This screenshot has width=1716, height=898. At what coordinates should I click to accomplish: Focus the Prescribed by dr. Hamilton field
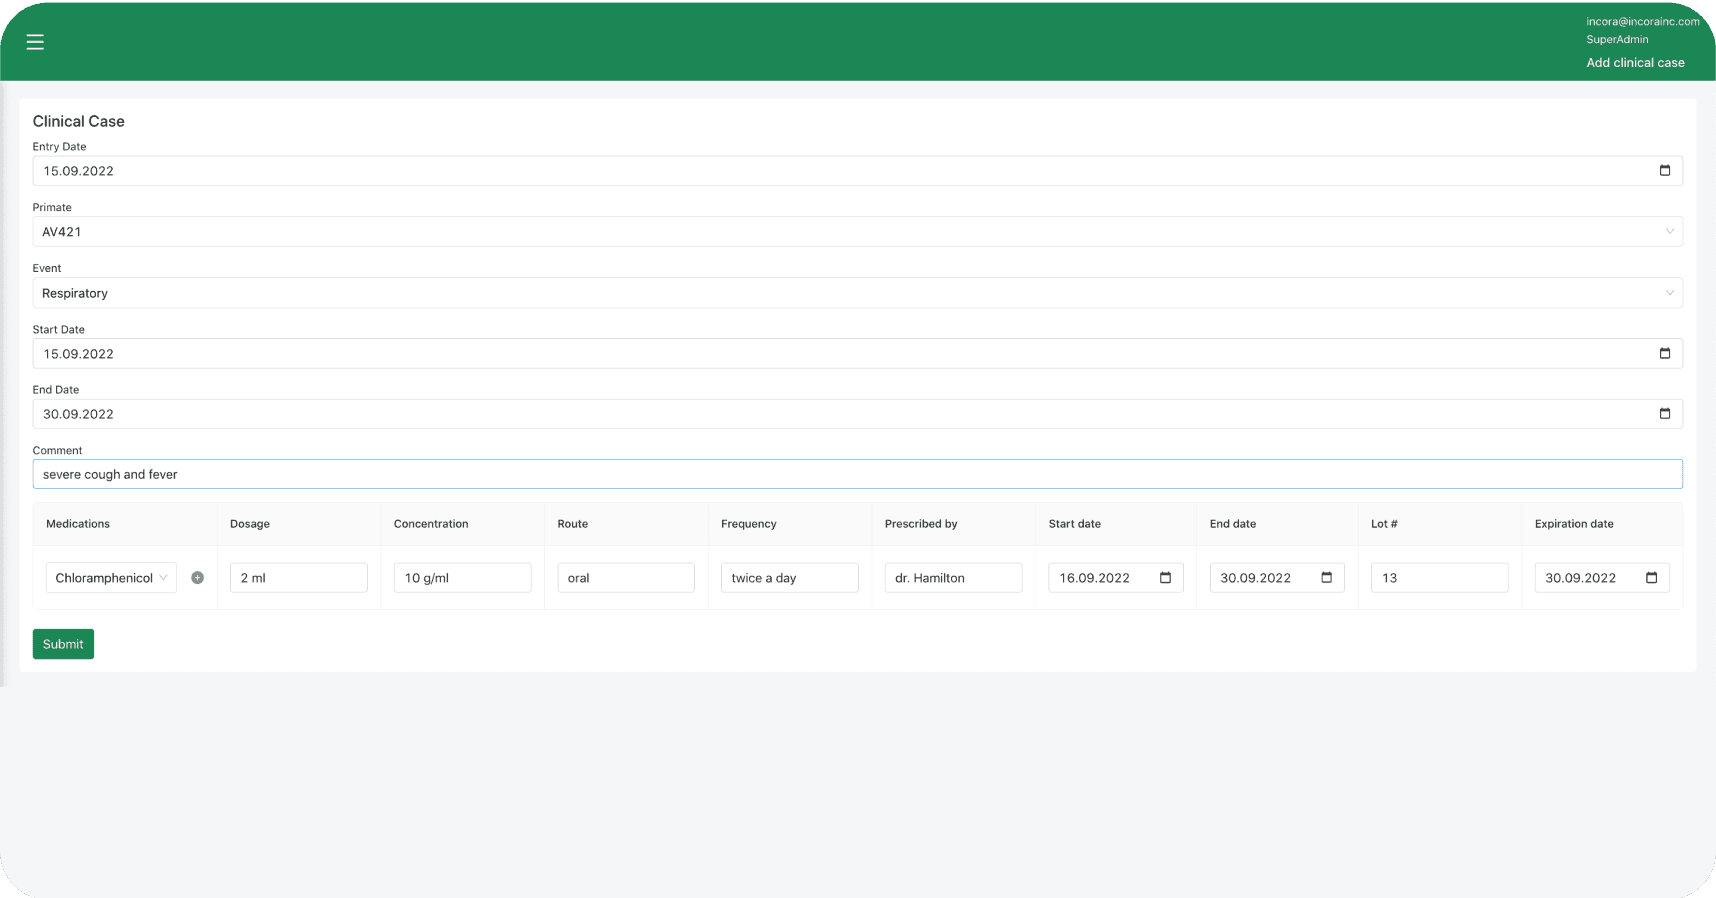pyautogui.click(x=952, y=578)
